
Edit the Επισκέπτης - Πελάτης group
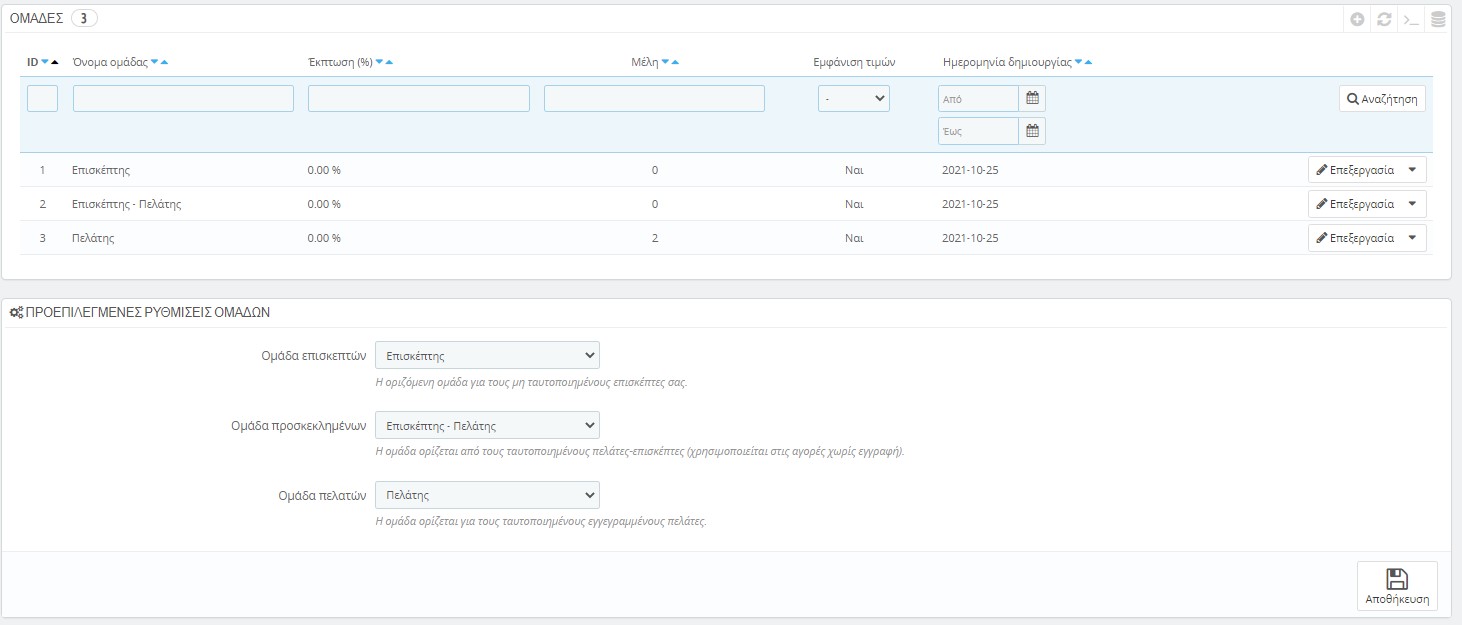tap(1355, 204)
